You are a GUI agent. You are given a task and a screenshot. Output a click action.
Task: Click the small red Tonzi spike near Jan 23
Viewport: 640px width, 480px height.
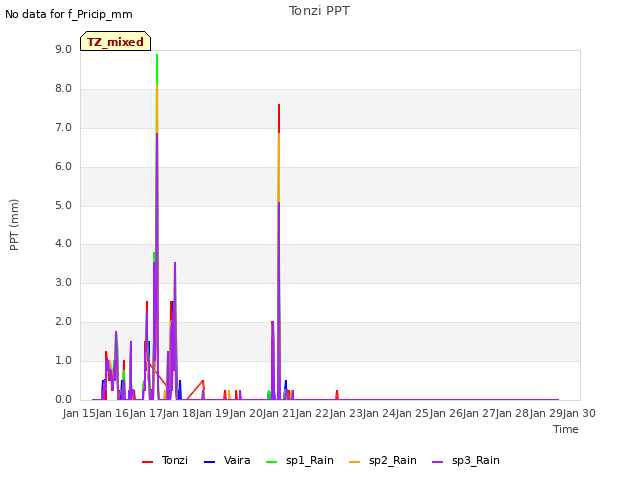(337, 395)
